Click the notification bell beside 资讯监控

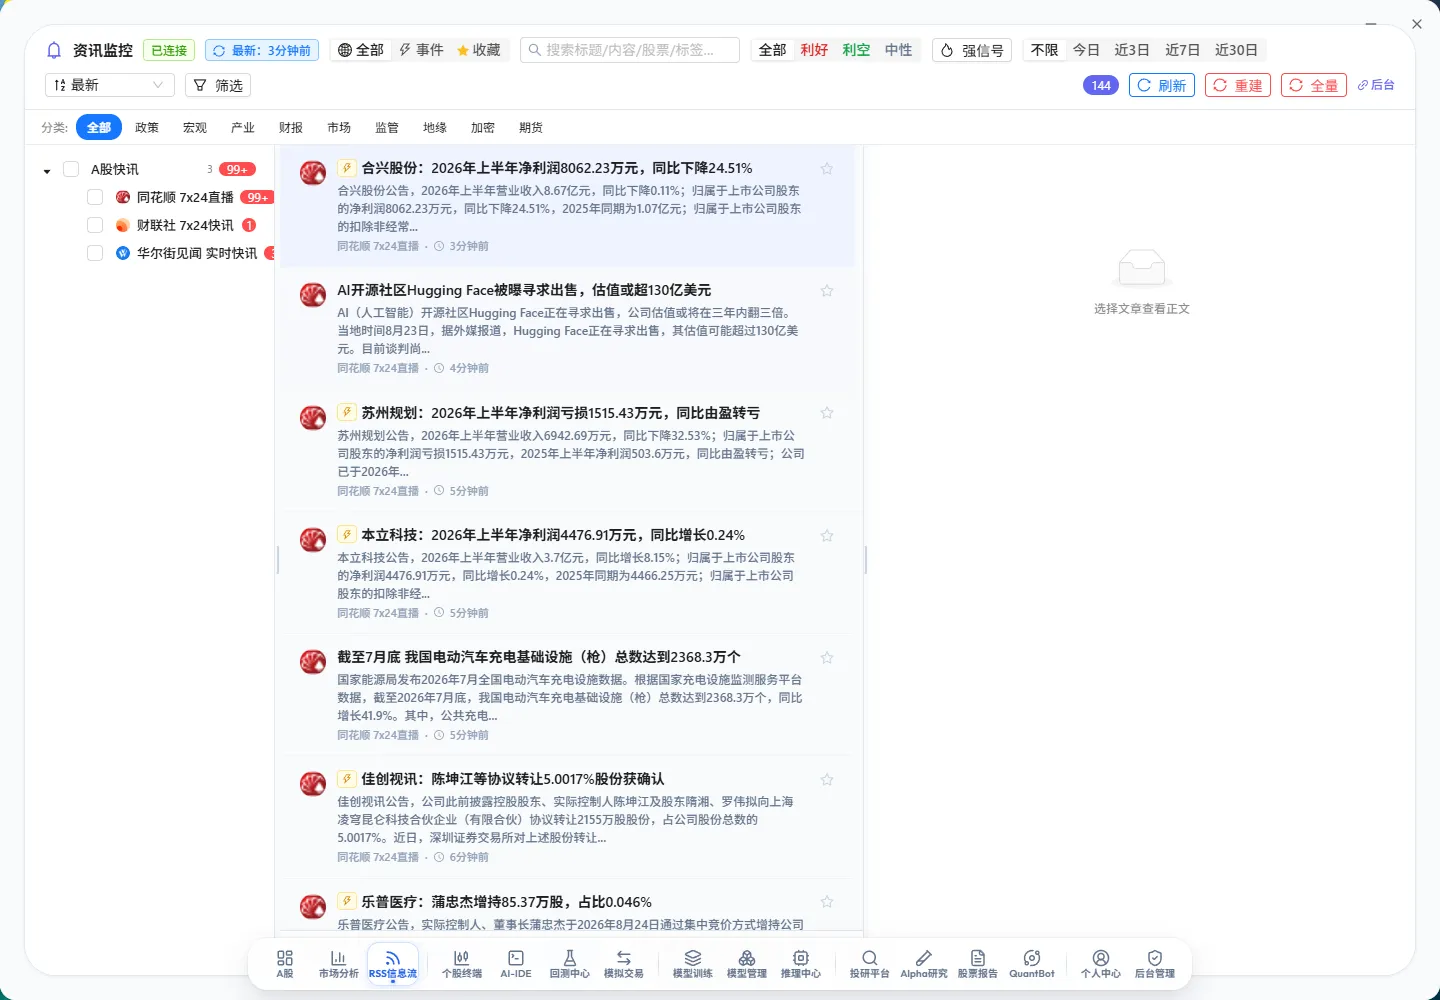54,50
